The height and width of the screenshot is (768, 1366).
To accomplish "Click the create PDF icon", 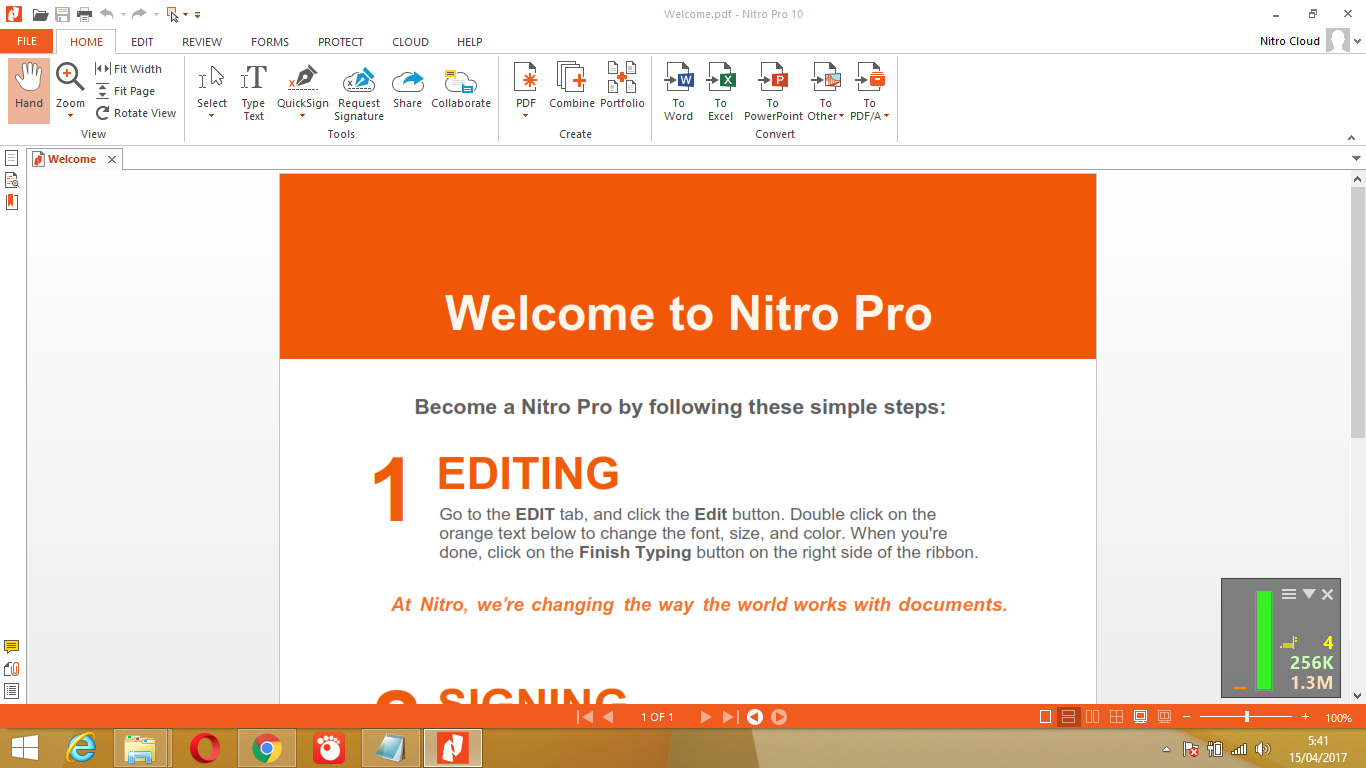I will [525, 78].
